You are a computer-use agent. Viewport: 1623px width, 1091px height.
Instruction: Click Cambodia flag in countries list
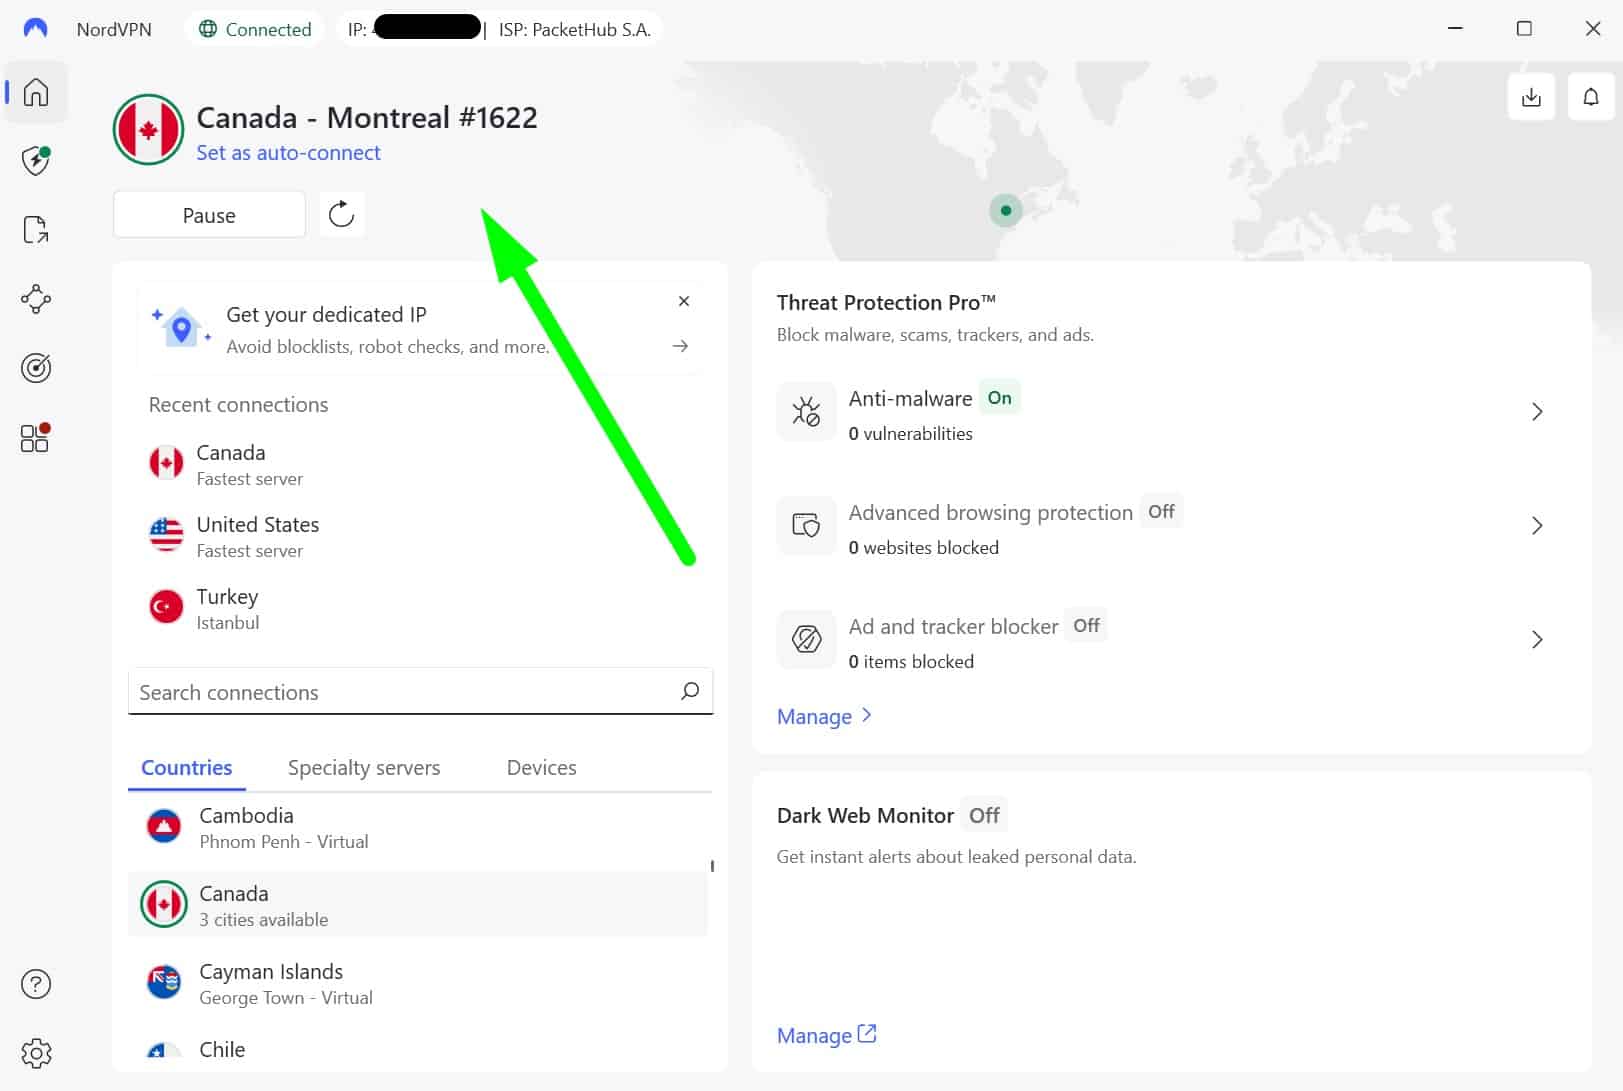164,826
